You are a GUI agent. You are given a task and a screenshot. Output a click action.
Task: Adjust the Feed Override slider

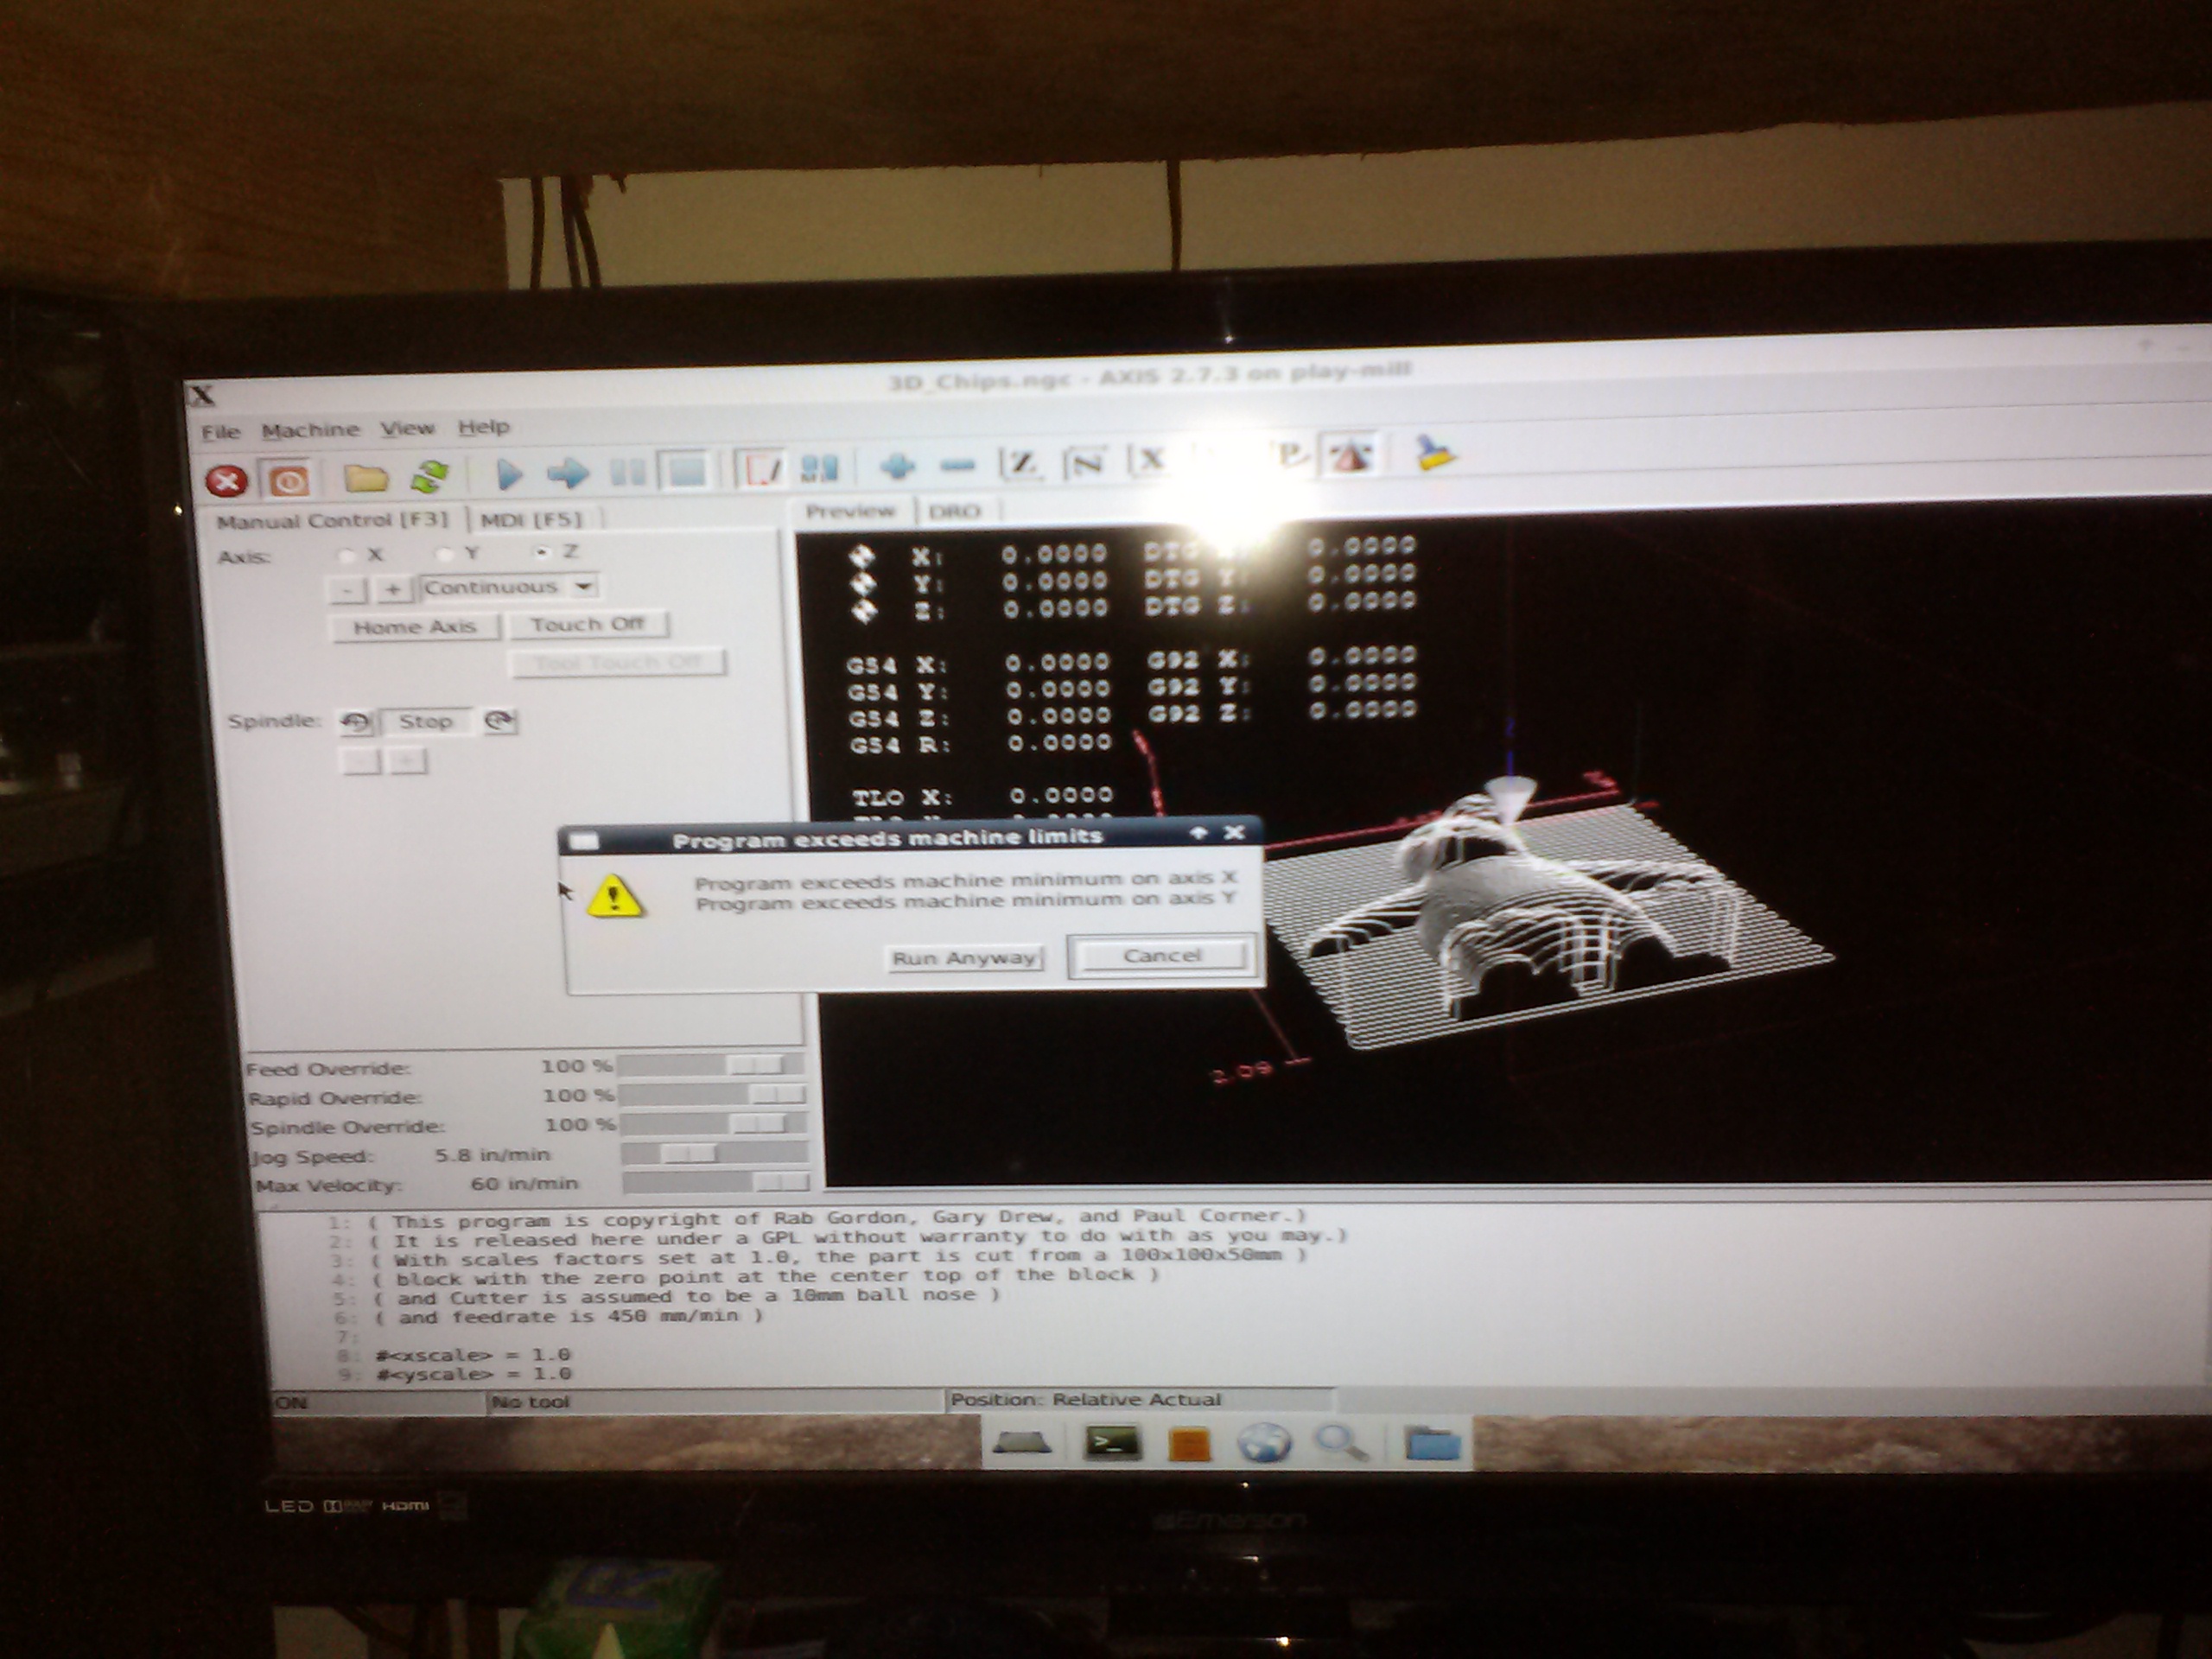point(712,1065)
